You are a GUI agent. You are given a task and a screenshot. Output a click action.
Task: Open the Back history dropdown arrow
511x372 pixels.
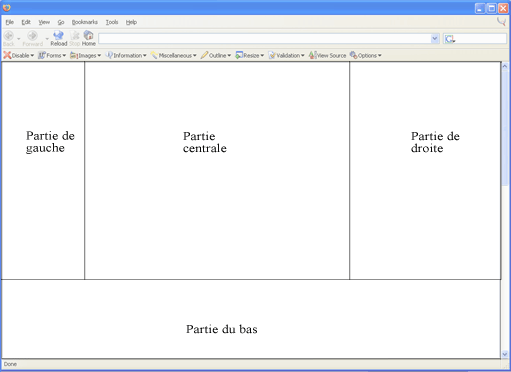(x=19, y=39)
